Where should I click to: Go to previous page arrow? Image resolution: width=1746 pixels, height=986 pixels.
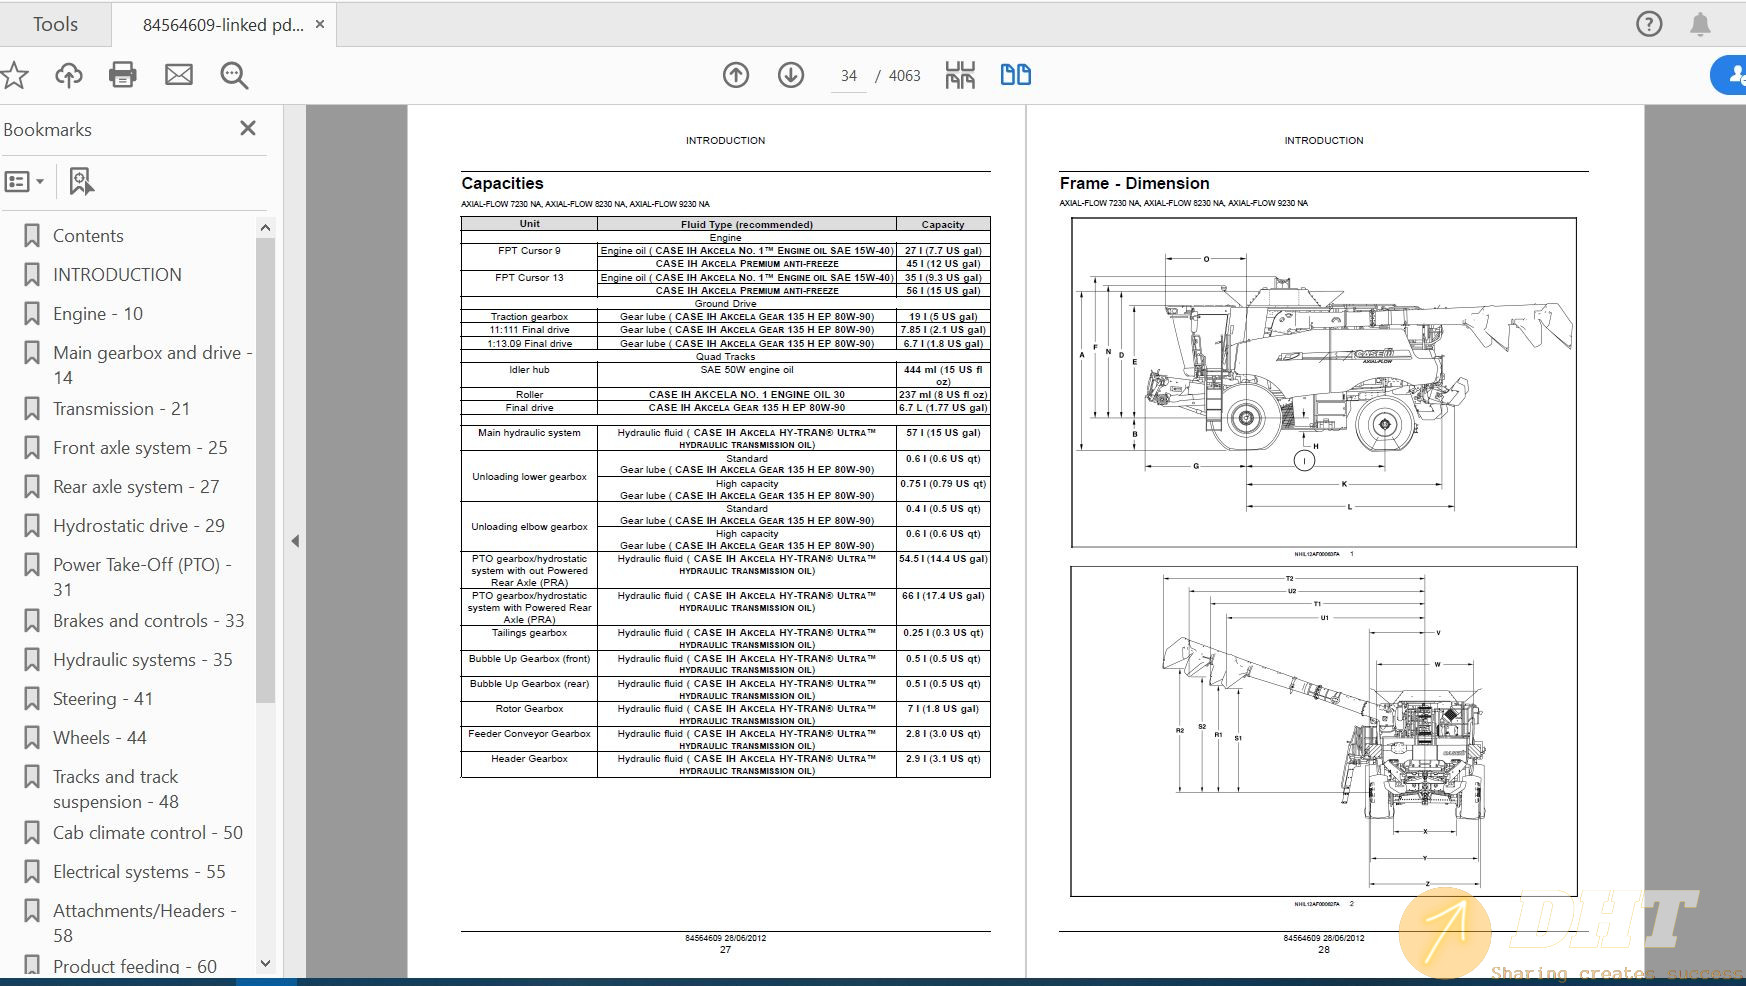[736, 75]
